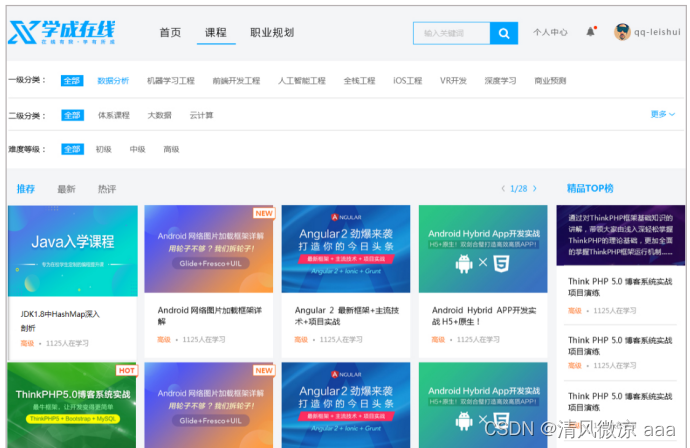690x448 pixels.
Task: Select 商业预测 category
Action: [x=550, y=81]
